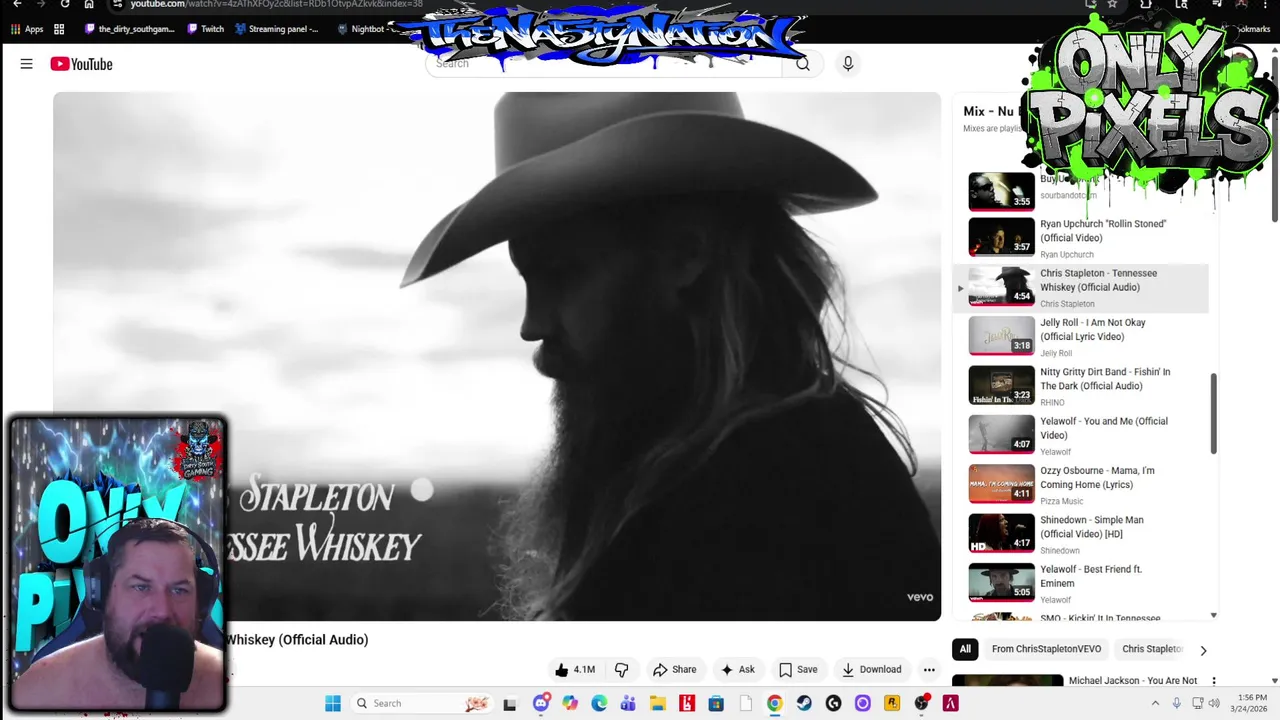Collapse playlist with the down arrow
Viewport: 1280px width, 720px height.
(x=1214, y=616)
